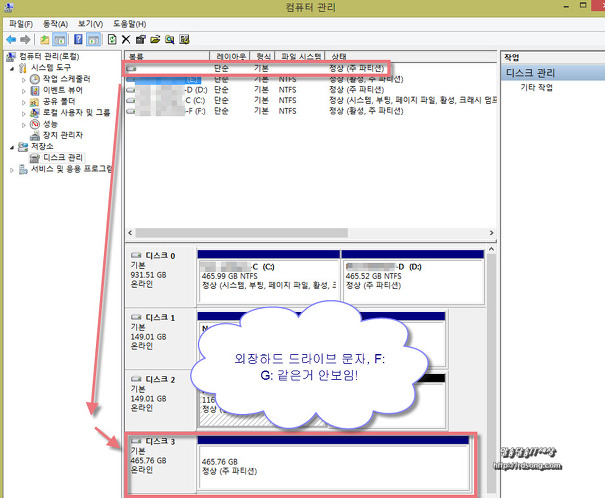Open the 보기(V) menu

point(90,23)
